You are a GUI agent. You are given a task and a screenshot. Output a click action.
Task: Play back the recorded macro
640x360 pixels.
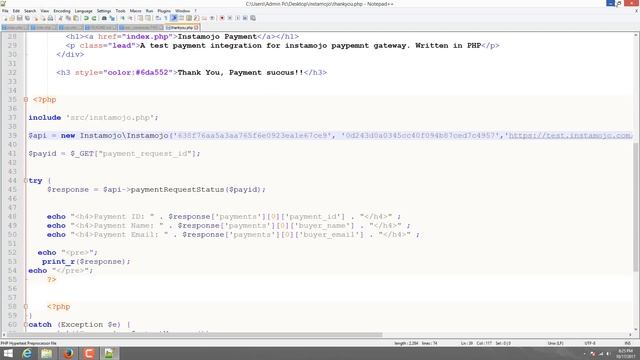[238, 18]
